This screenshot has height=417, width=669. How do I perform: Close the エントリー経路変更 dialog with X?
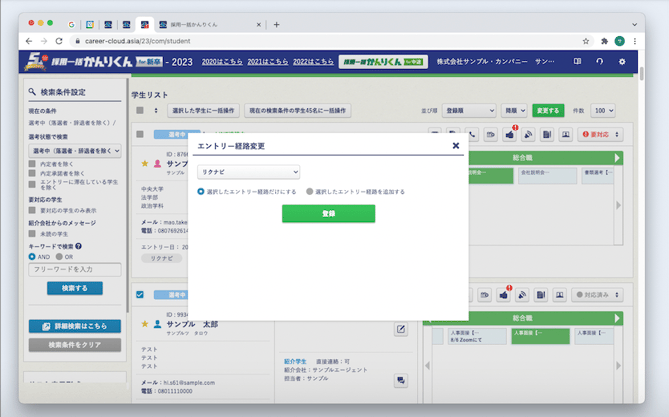(456, 146)
